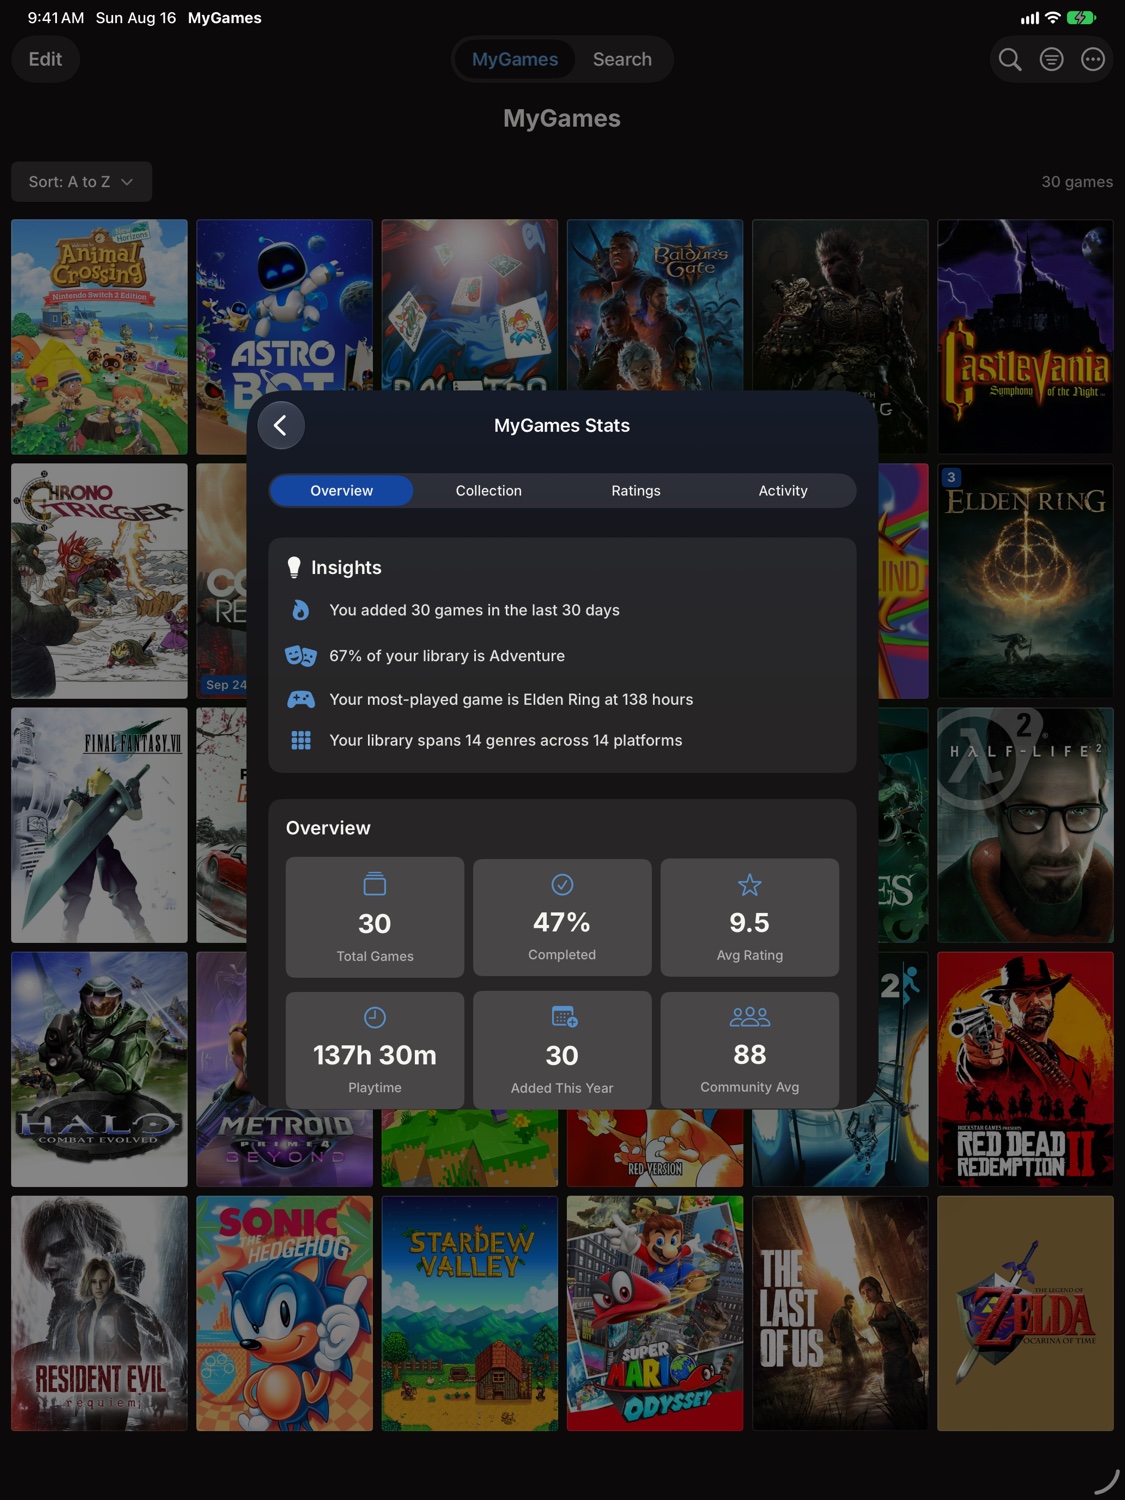The width and height of the screenshot is (1125, 1500).
Task: Open Zelda Ocarina of Time cover
Action: [1025, 1313]
